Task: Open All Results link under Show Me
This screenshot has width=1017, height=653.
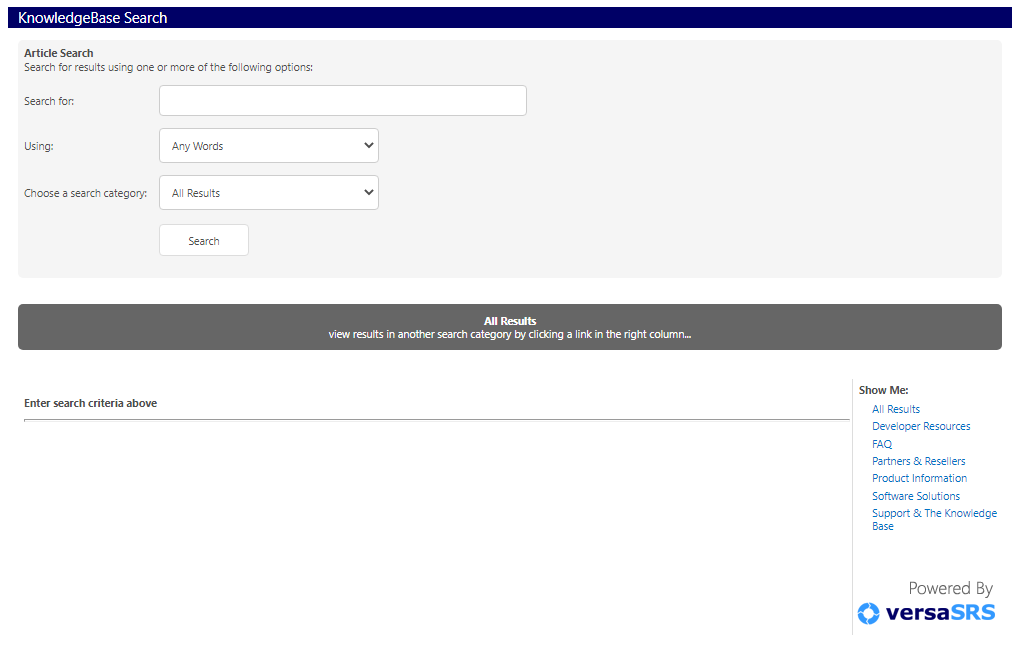Action: click(x=895, y=409)
